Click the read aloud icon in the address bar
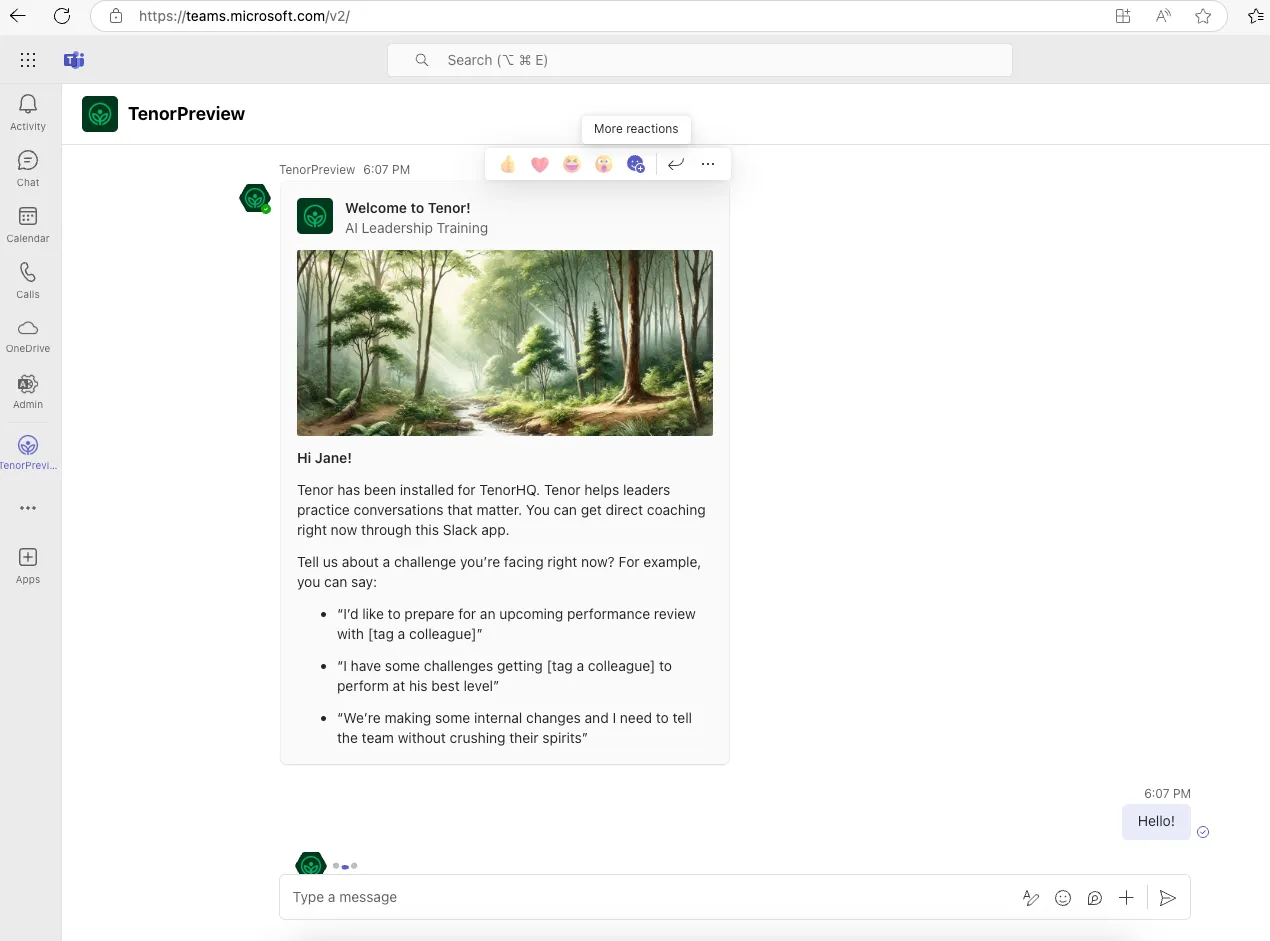This screenshot has width=1270, height=941. coord(1163,16)
